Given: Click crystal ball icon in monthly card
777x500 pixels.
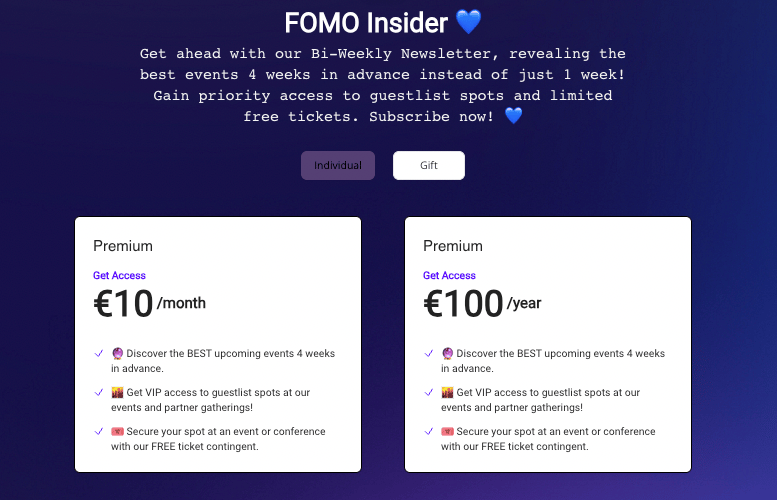Looking at the screenshot, I should click(117, 353).
